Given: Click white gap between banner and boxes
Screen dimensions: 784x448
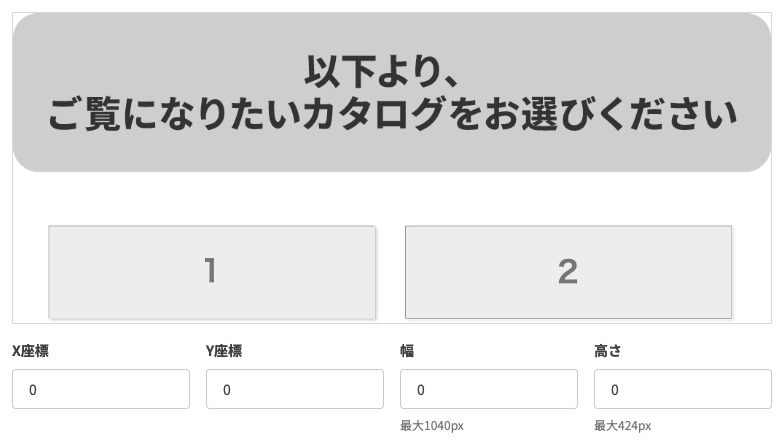Looking at the screenshot, I should tap(392, 198).
